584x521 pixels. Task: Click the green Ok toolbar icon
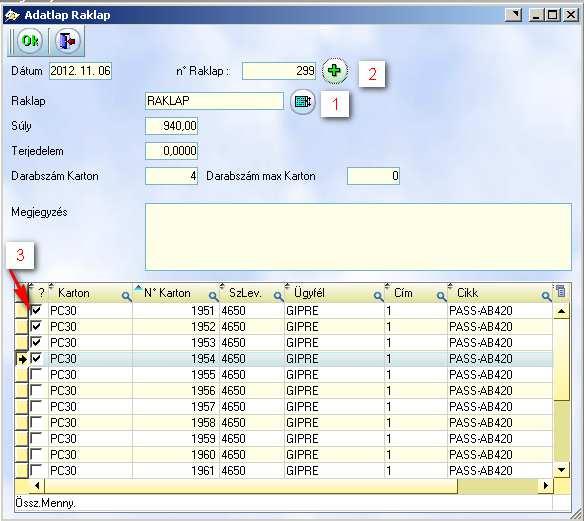click(29, 40)
